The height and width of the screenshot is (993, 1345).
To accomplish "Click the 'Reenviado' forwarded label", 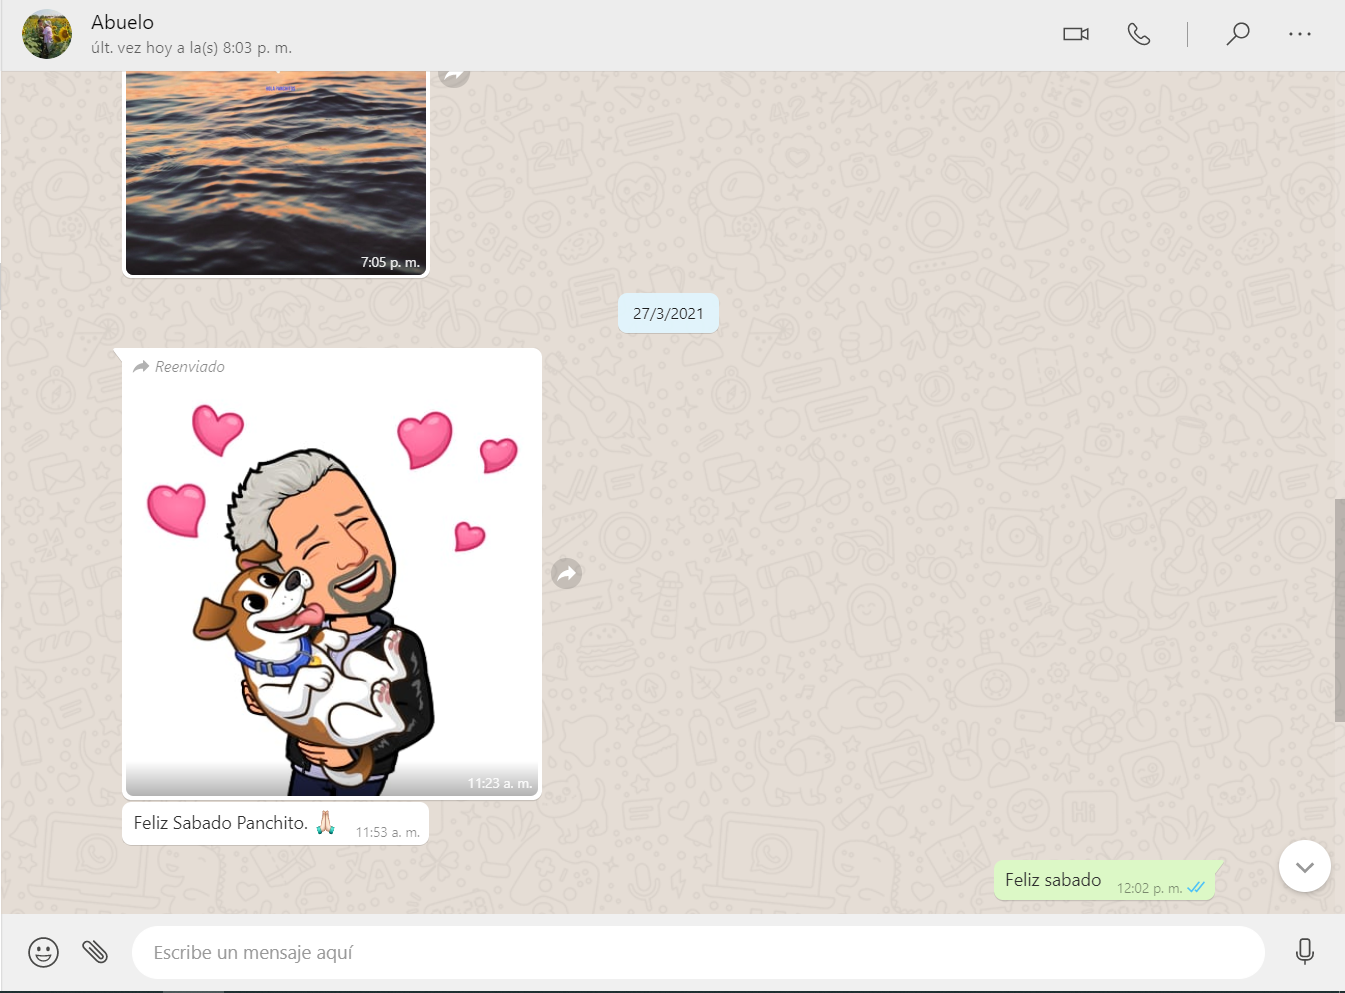I will point(189,367).
